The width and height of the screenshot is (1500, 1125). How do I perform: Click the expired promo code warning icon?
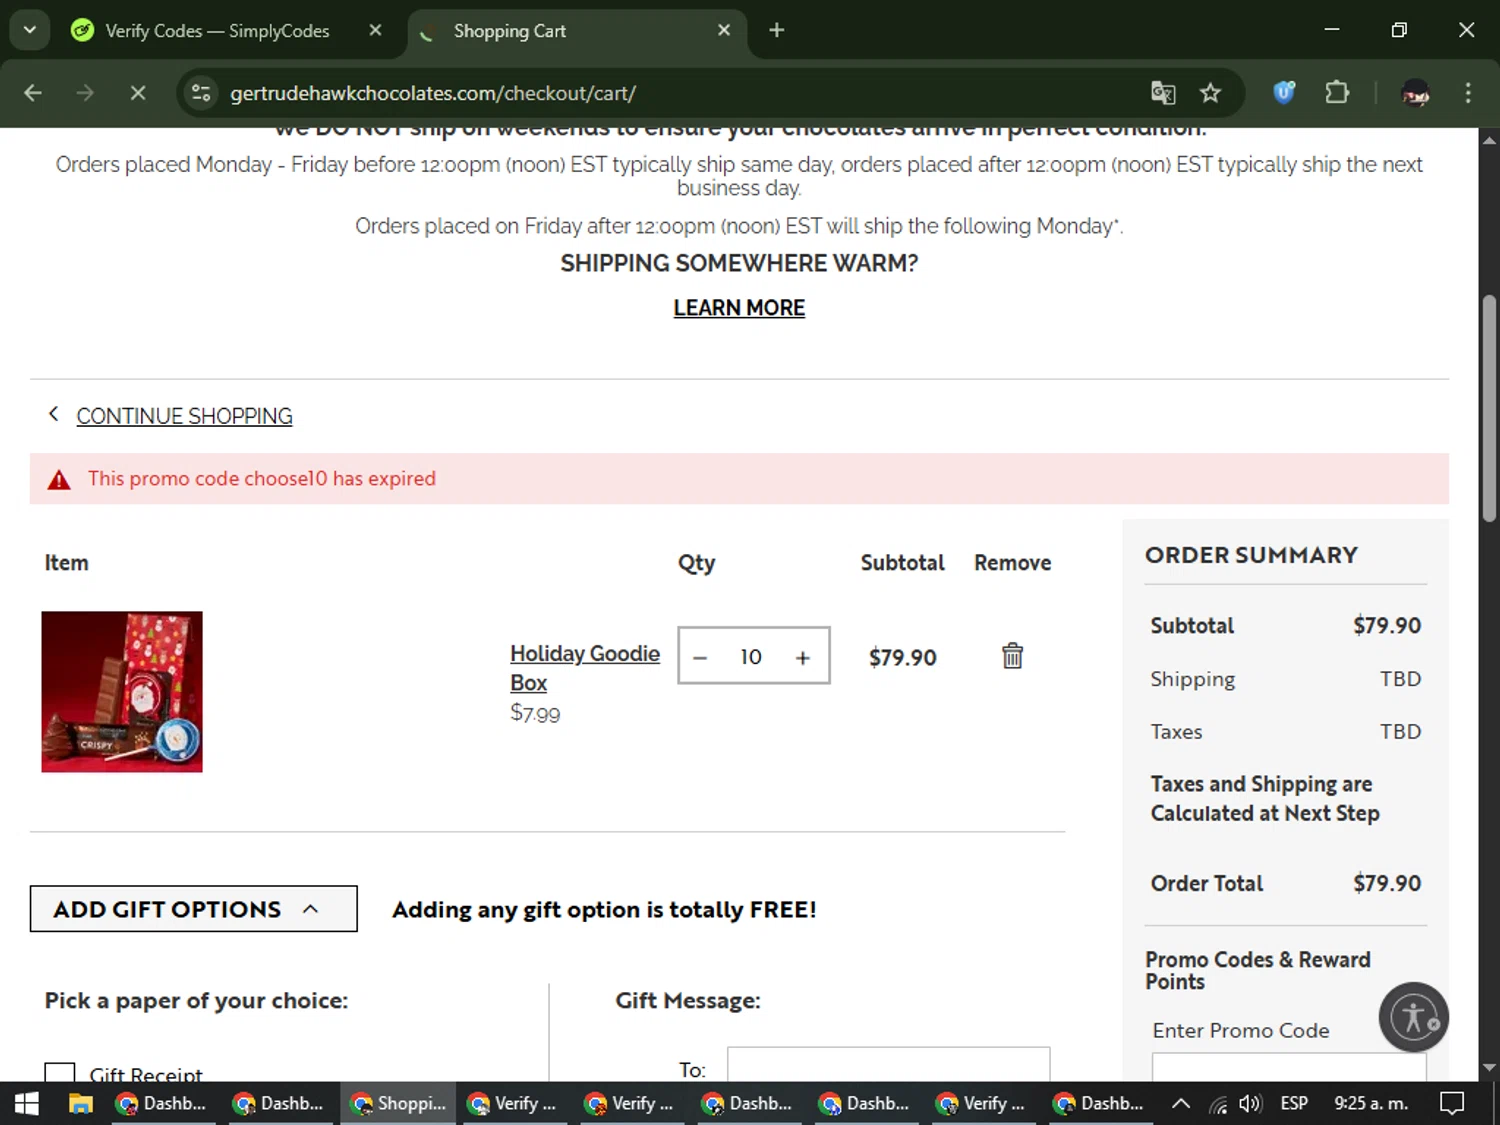pos(59,479)
